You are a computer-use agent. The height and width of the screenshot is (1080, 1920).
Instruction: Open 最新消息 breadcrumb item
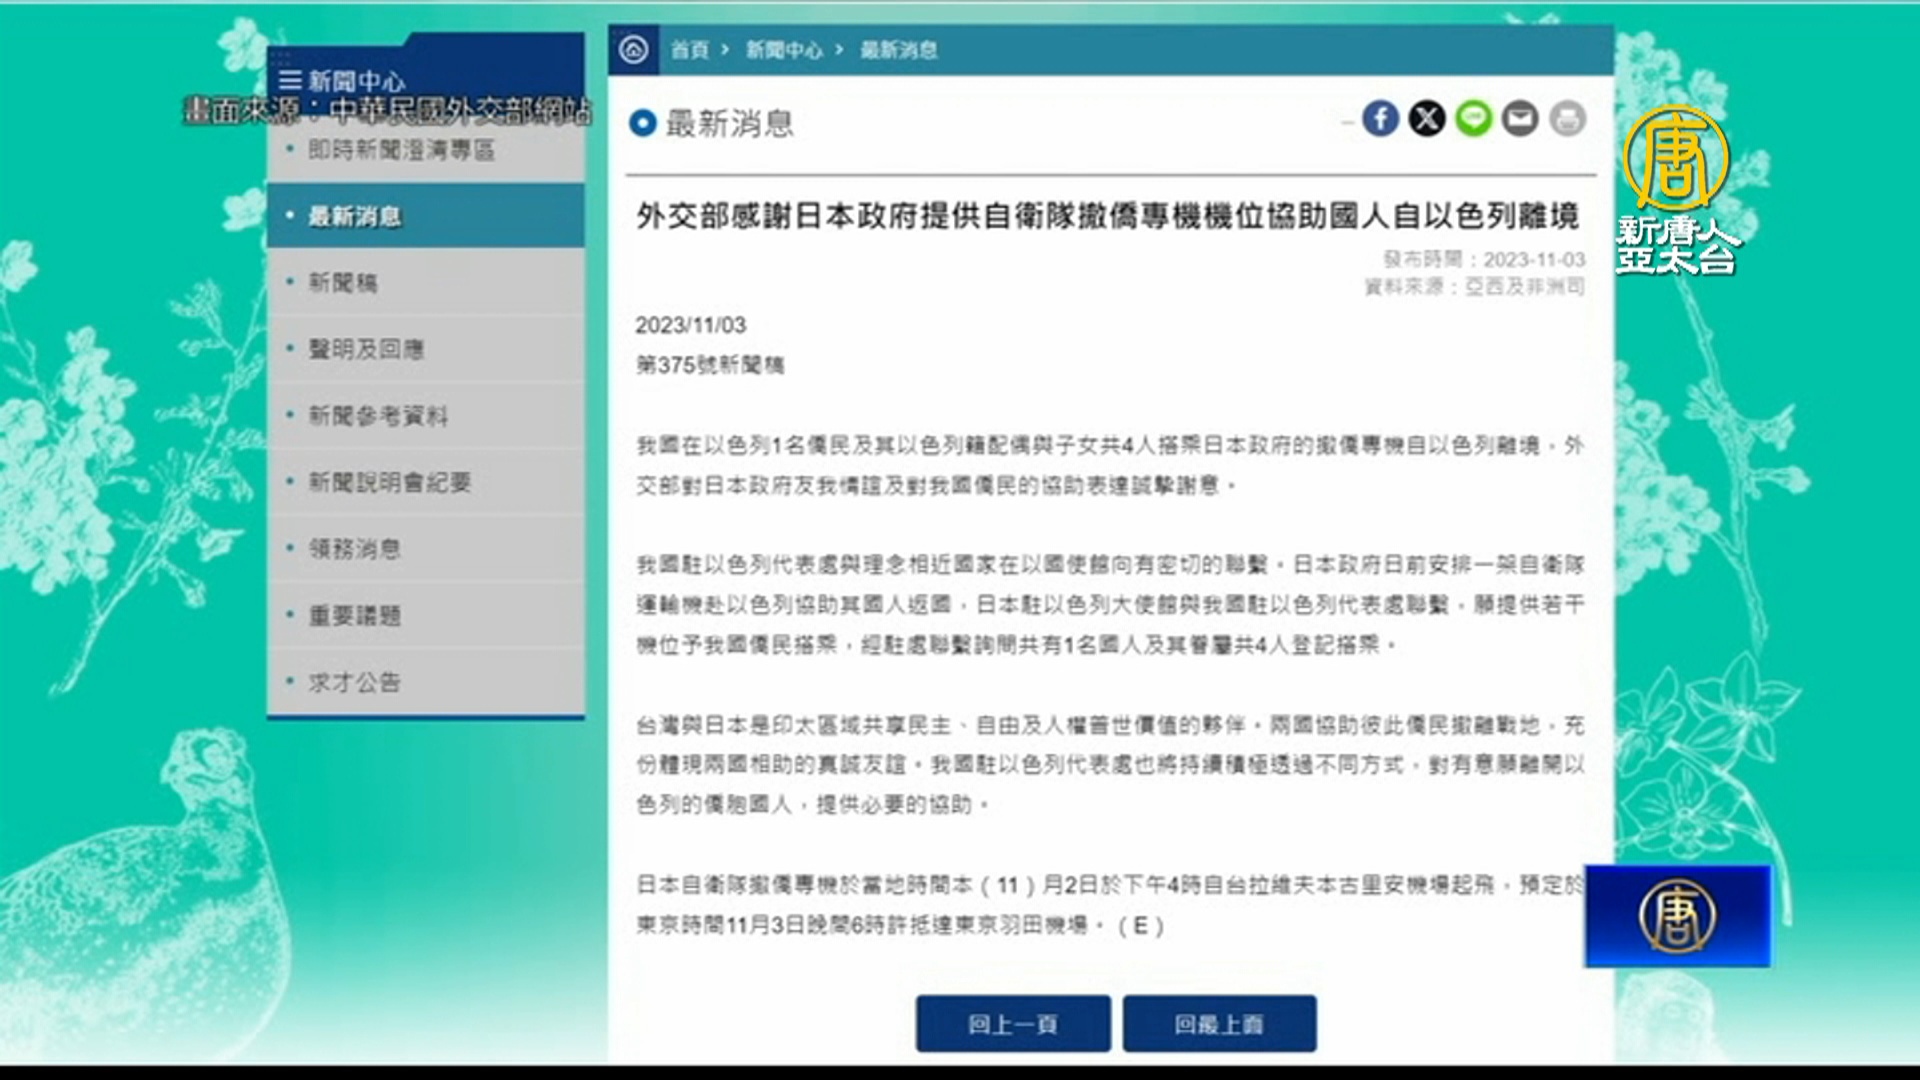[899, 50]
